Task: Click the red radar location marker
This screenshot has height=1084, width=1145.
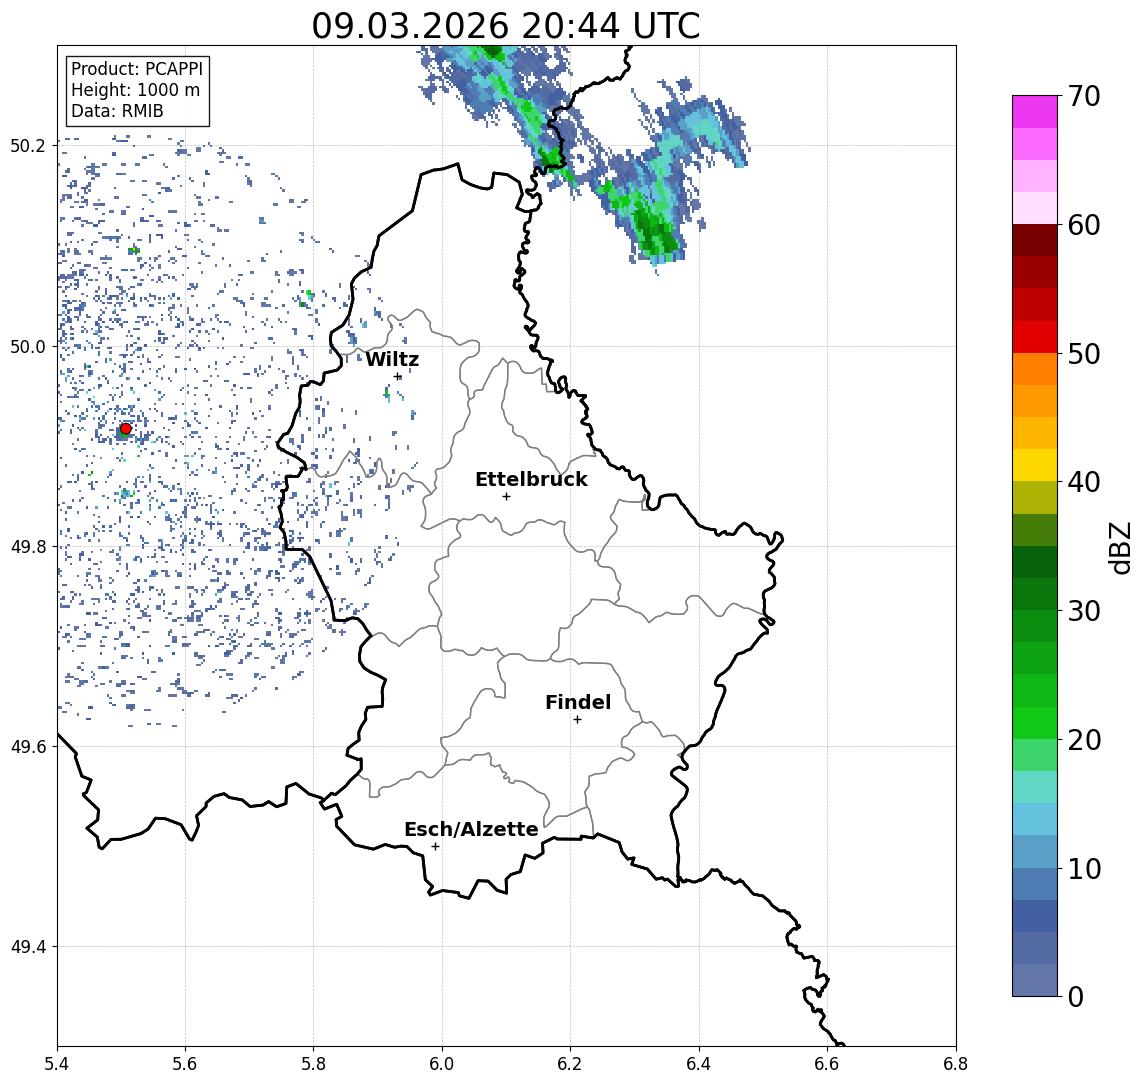Action: (126, 429)
